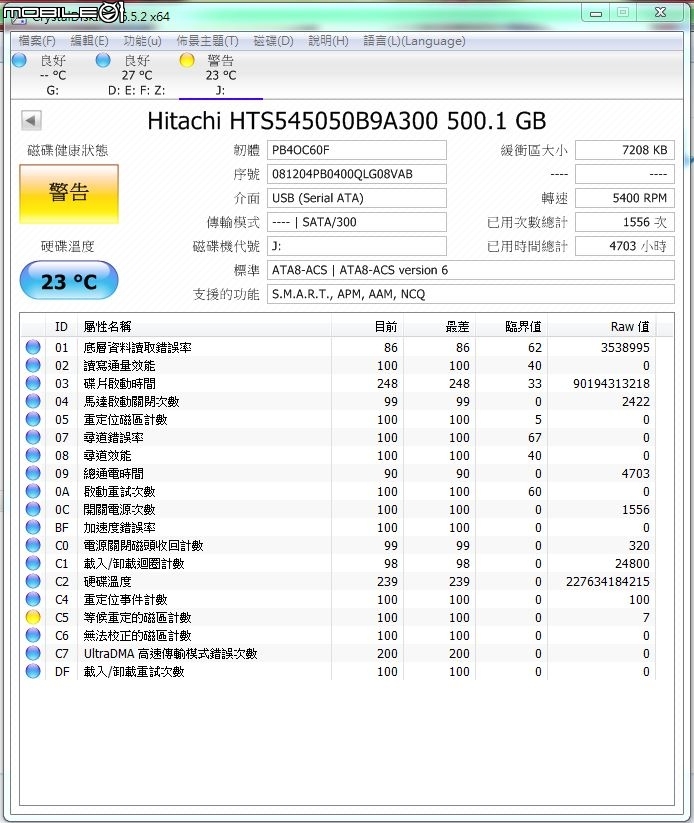694x823 pixels.
Task: Click the 臨界值 column header
Action: pos(512,326)
